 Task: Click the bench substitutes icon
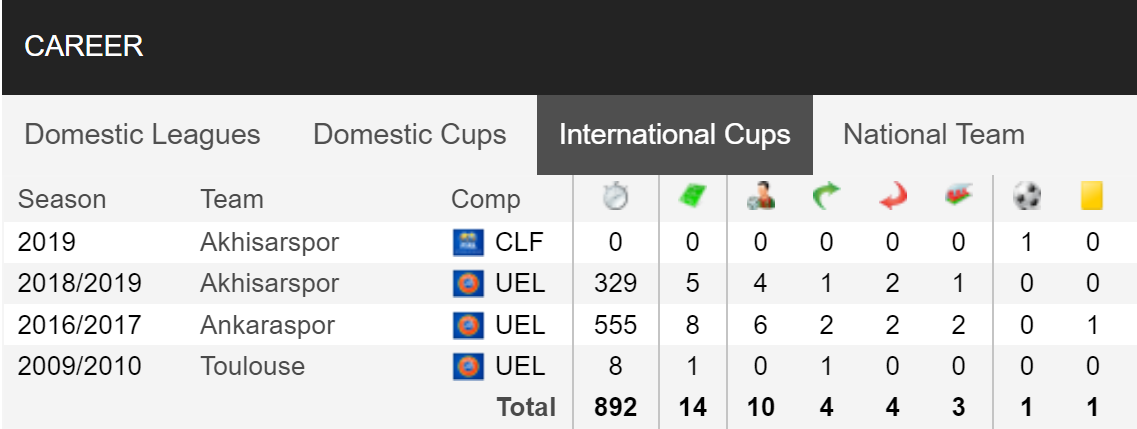click(959, 196)
